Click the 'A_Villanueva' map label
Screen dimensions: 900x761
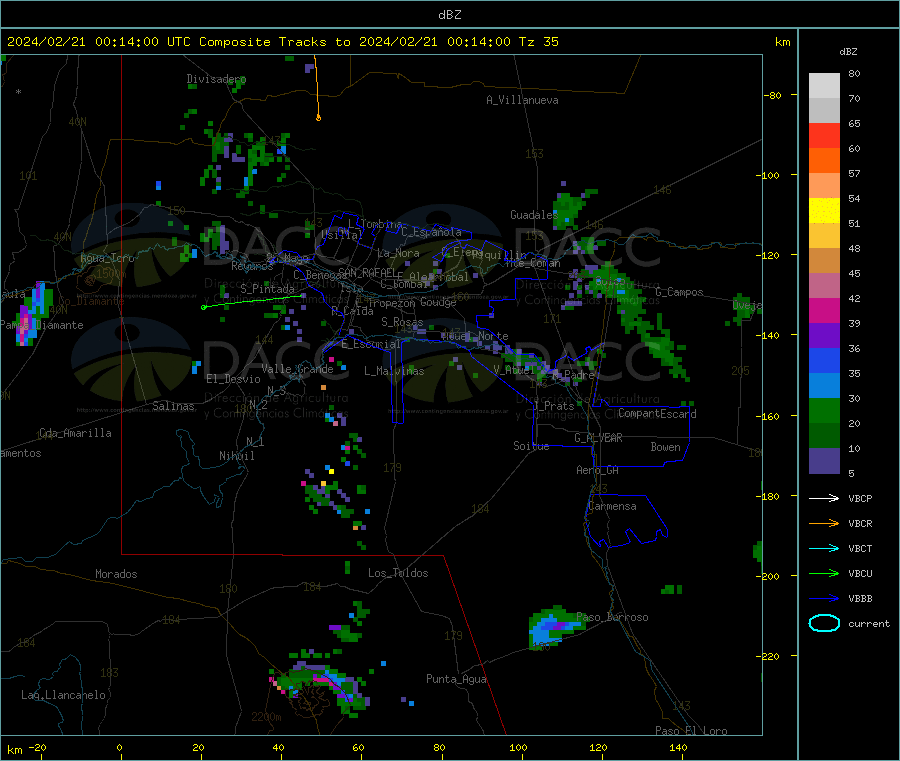522,100
